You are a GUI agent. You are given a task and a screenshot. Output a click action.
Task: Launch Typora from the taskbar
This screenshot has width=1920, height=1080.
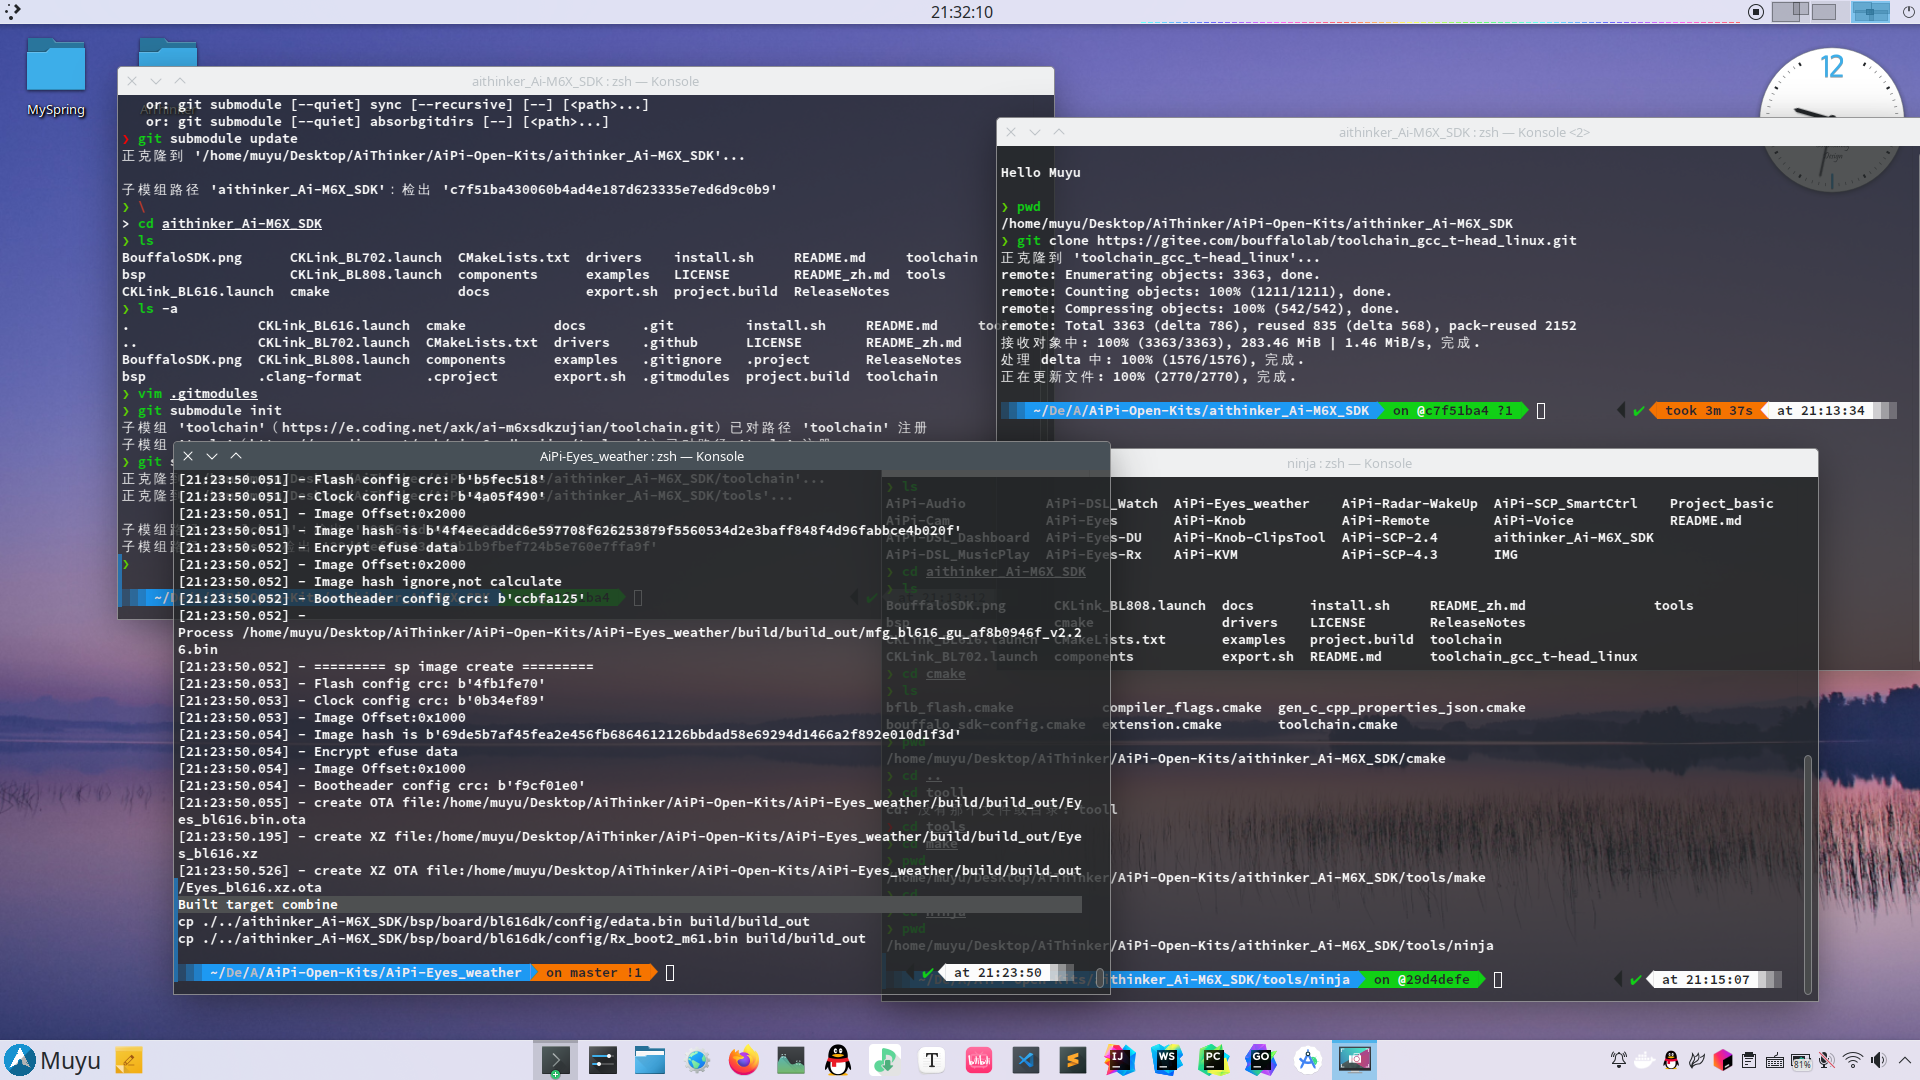tap(932, 1060)
